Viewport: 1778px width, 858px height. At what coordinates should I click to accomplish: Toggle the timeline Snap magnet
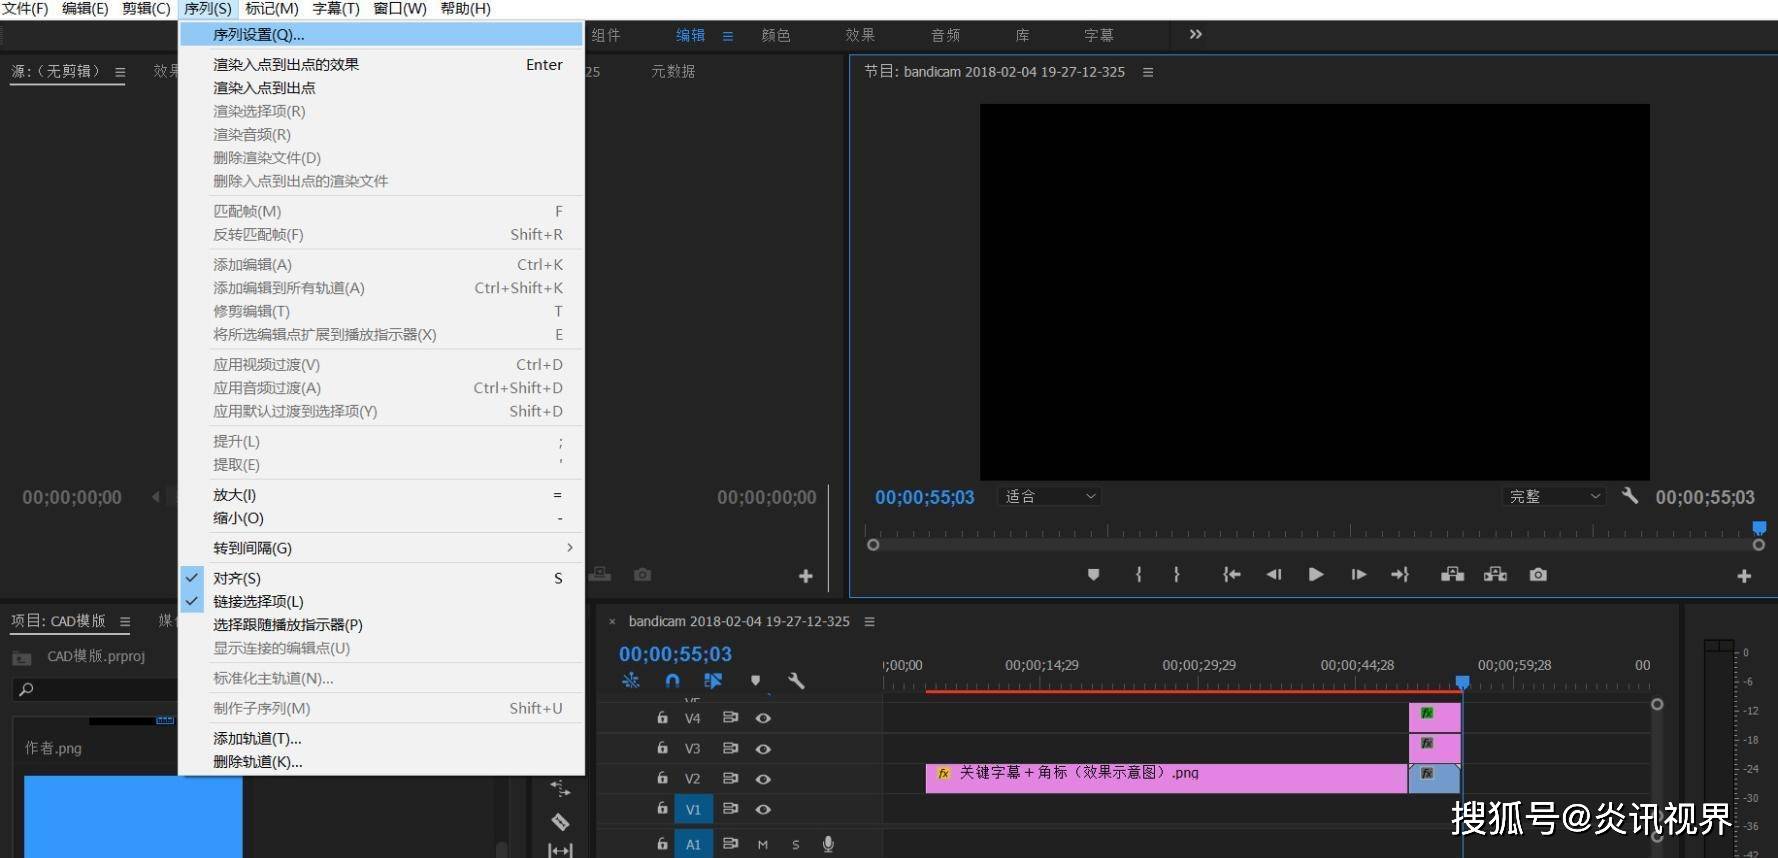pos(672,681)
